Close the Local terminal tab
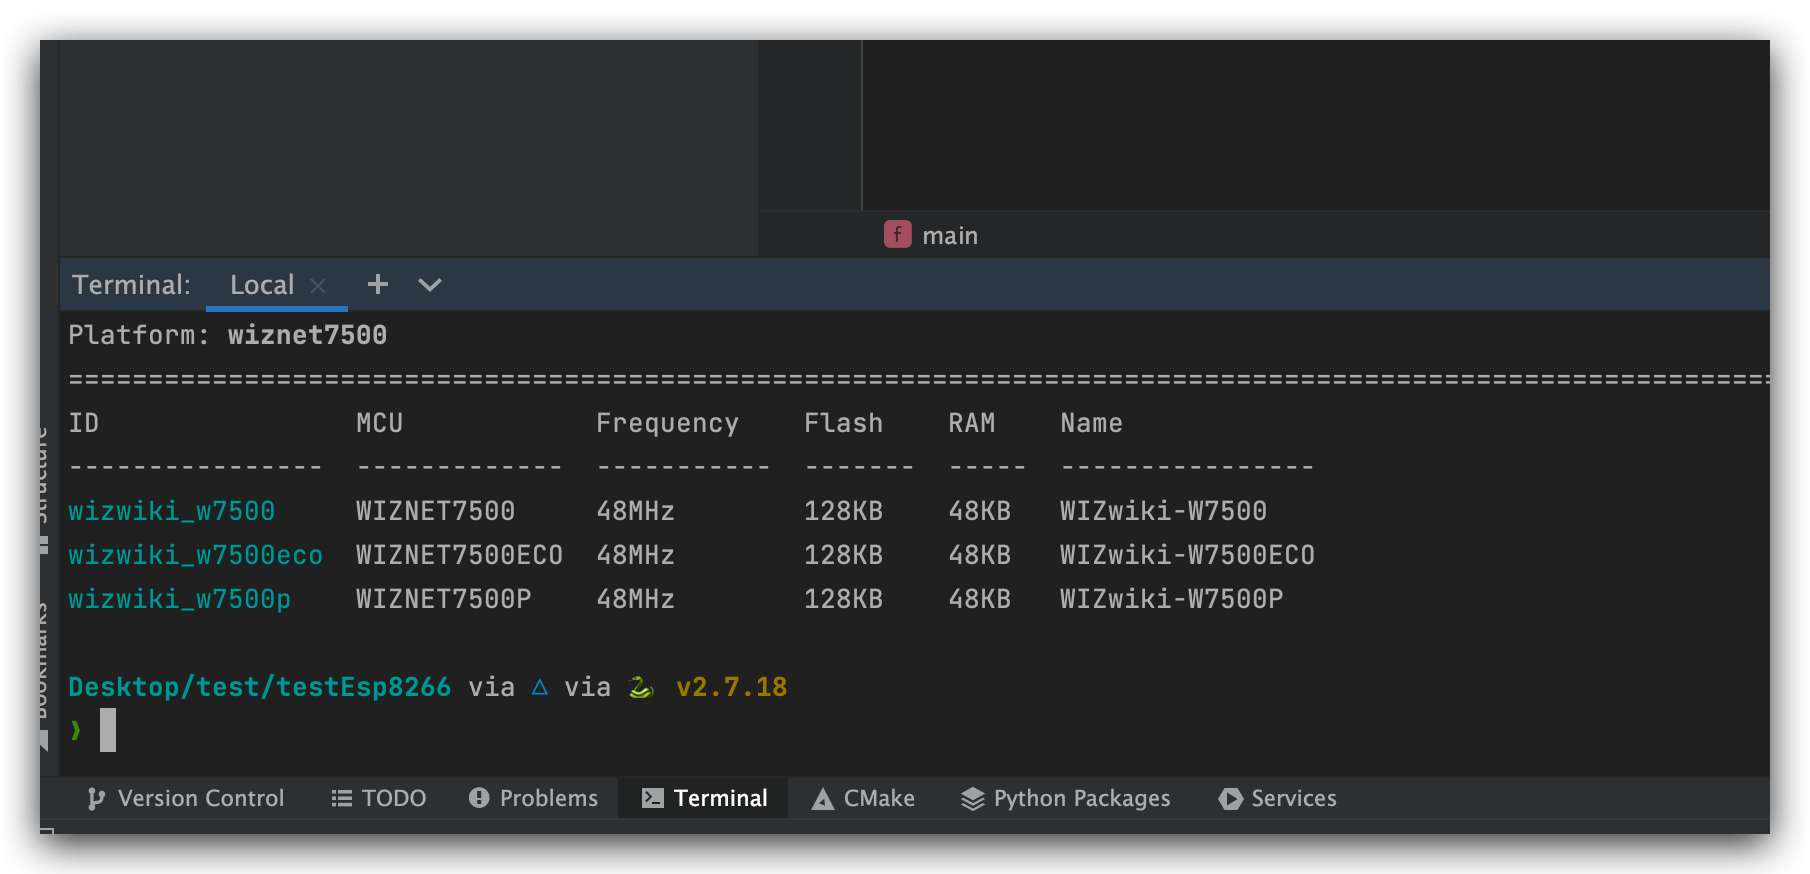 point(318,286)
